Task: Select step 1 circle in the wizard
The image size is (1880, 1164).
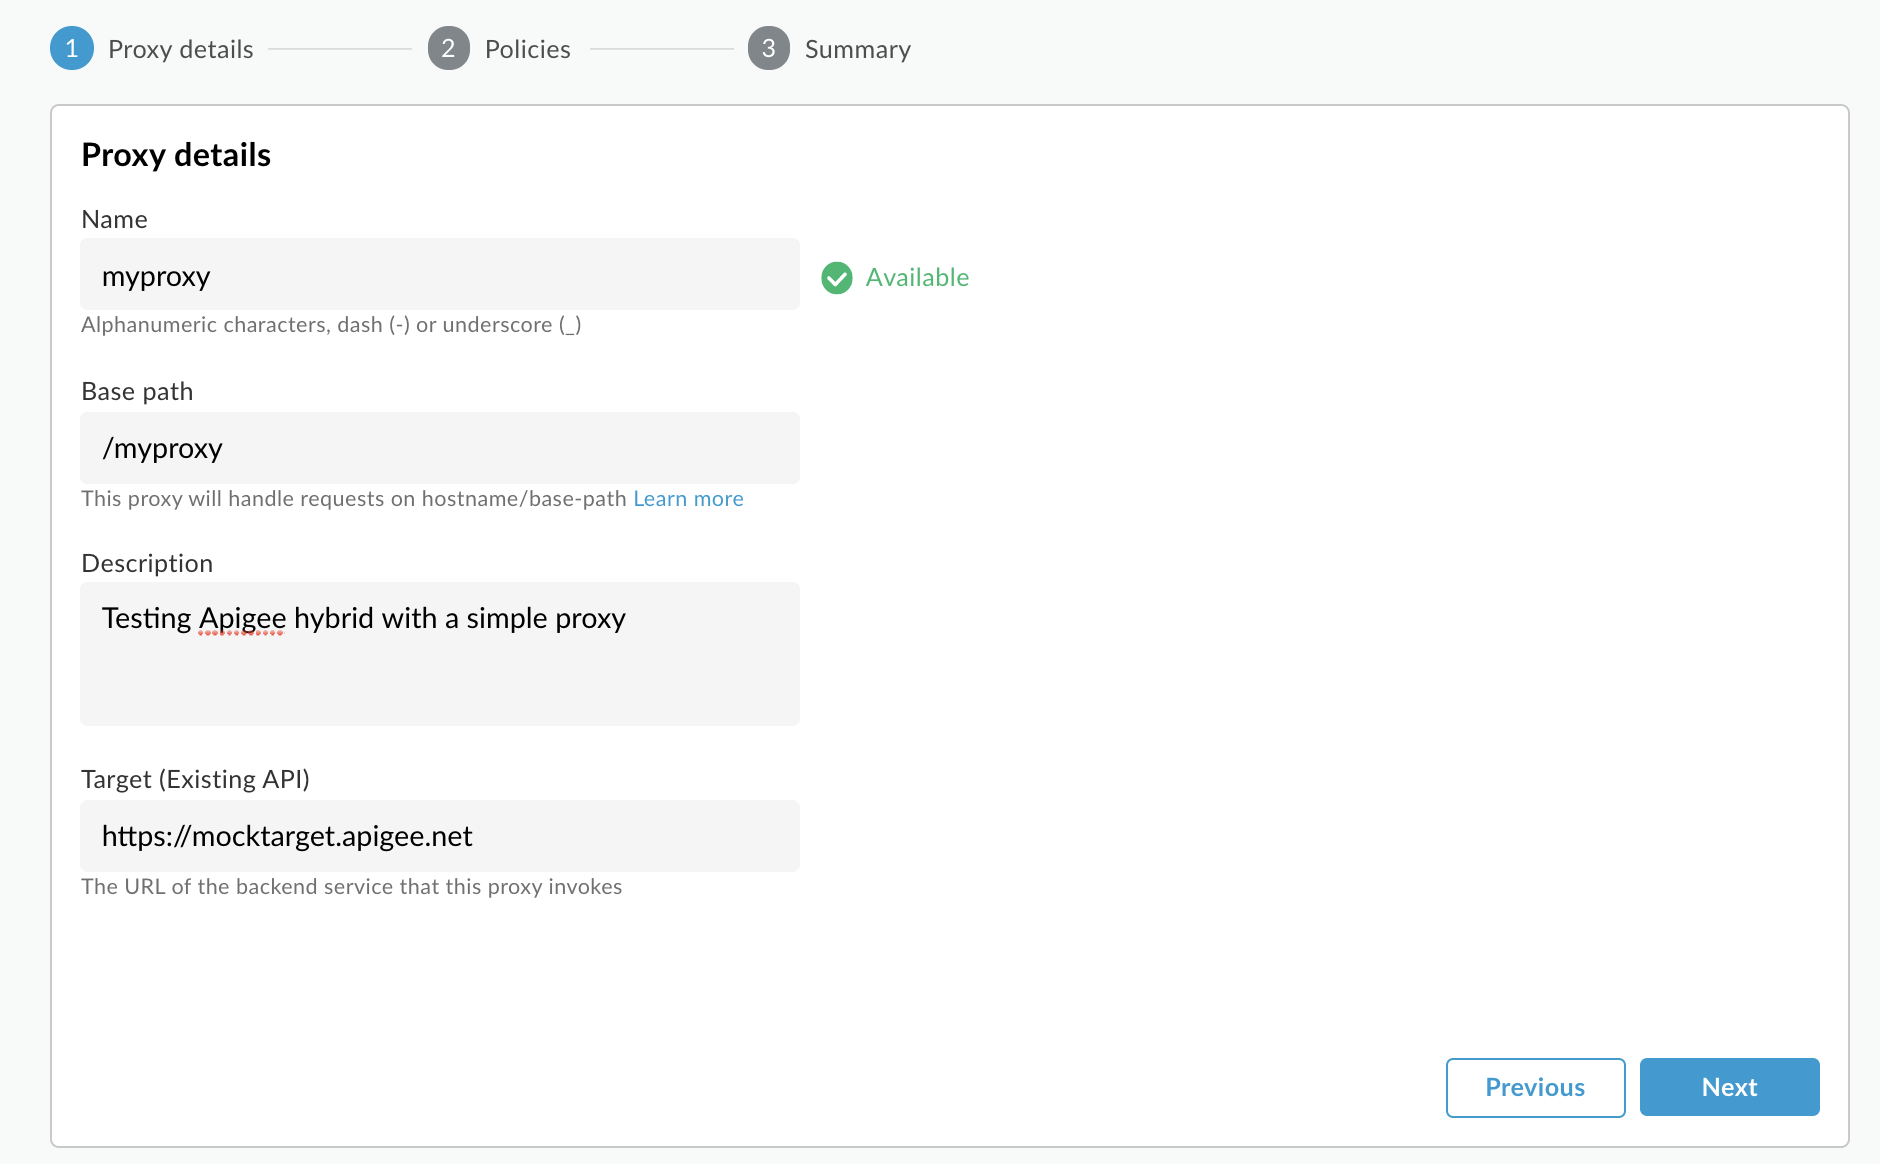Action: point(71,48)
